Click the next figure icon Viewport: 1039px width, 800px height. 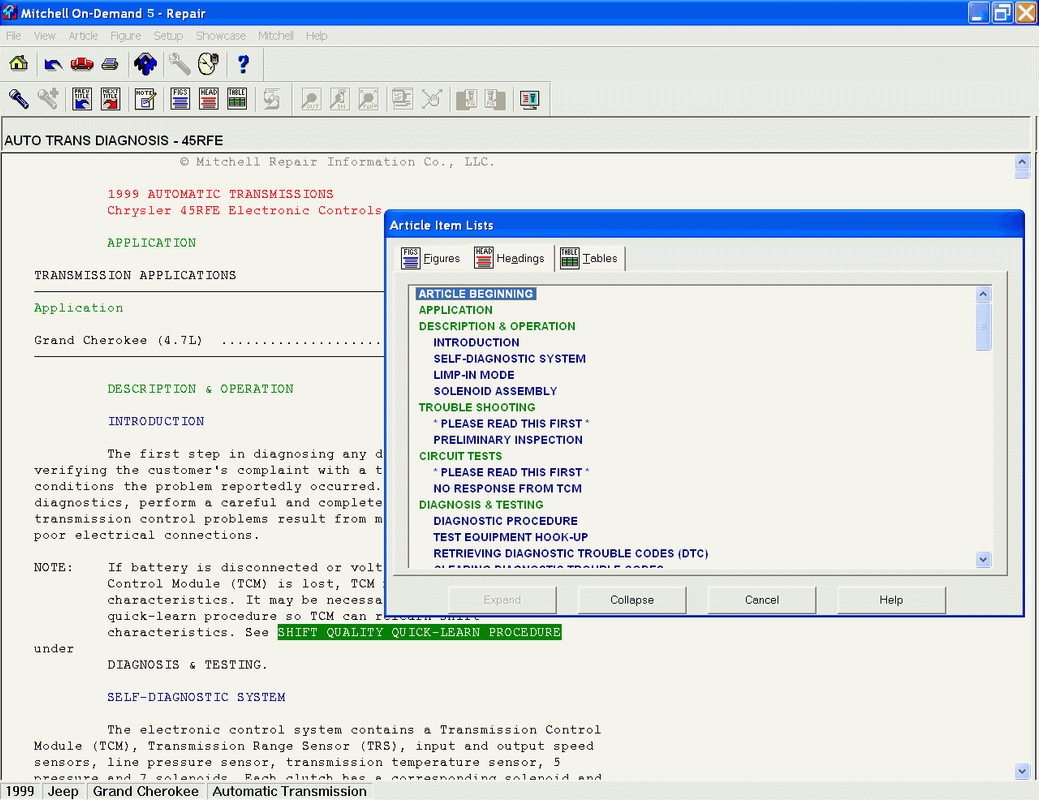click(x=495, y=99)
